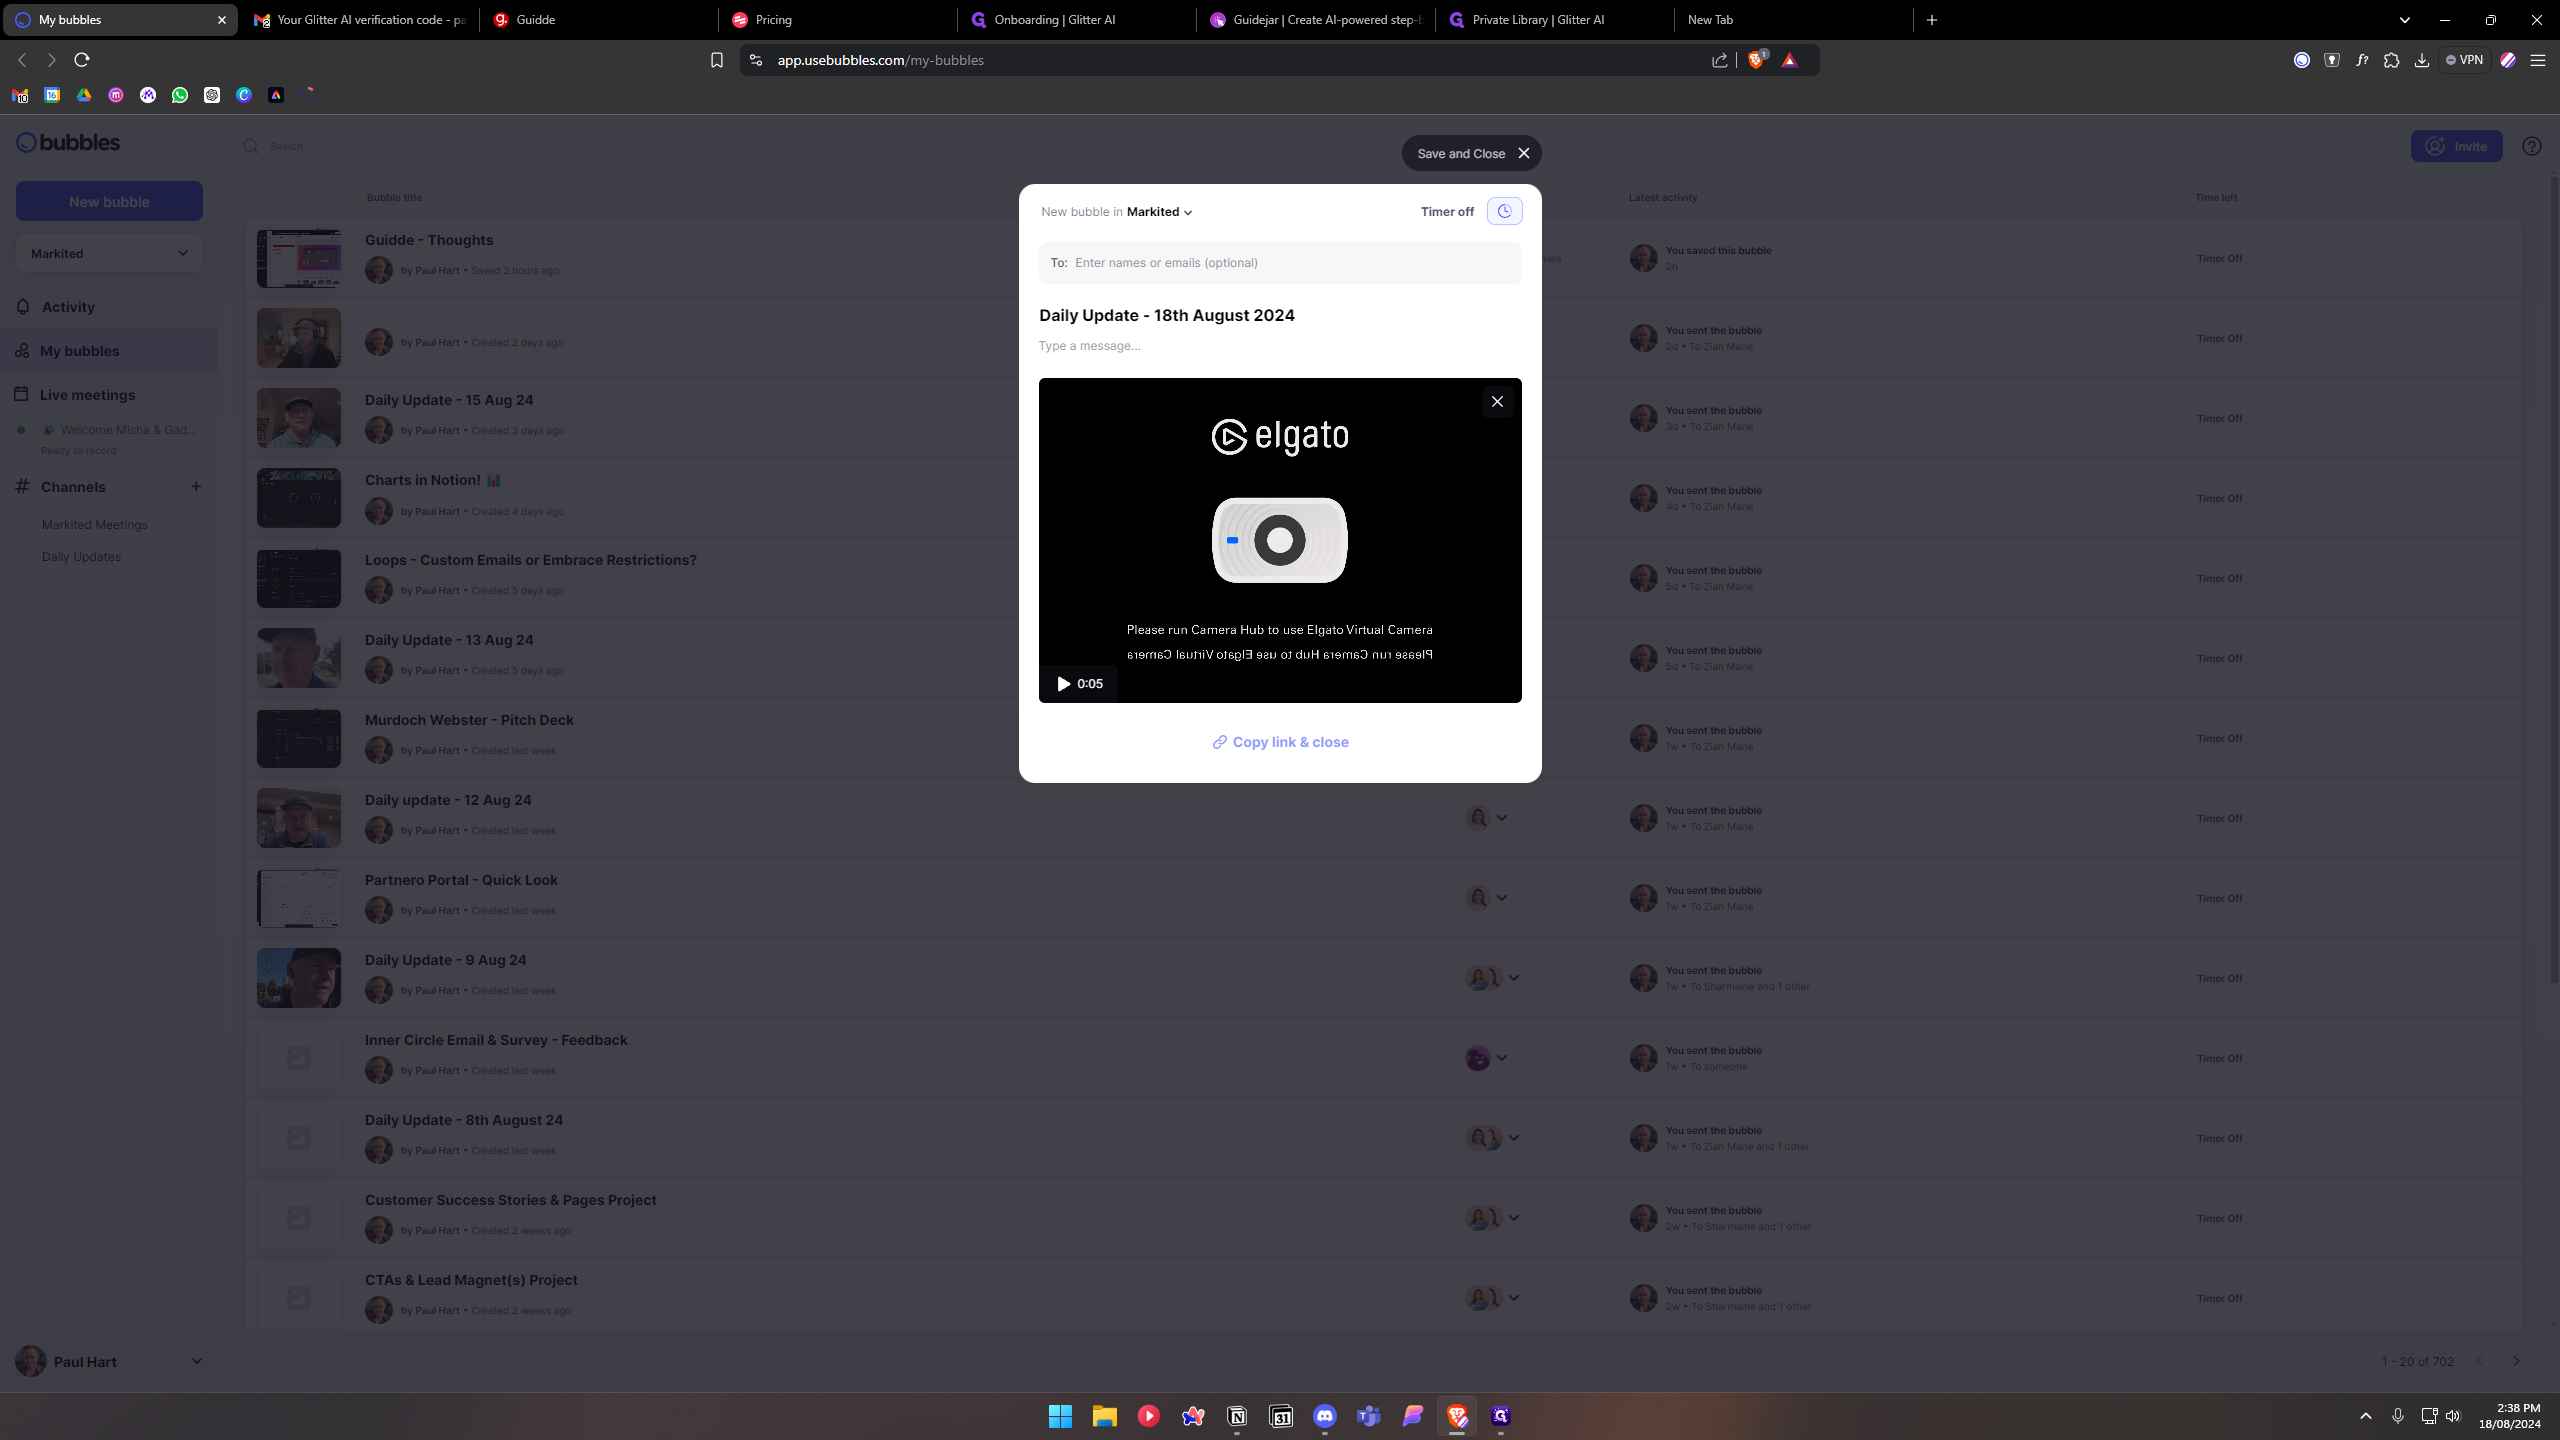
Task: Open Murdoch Webster - Pitch Deck bubble
Action: [469, 720]
